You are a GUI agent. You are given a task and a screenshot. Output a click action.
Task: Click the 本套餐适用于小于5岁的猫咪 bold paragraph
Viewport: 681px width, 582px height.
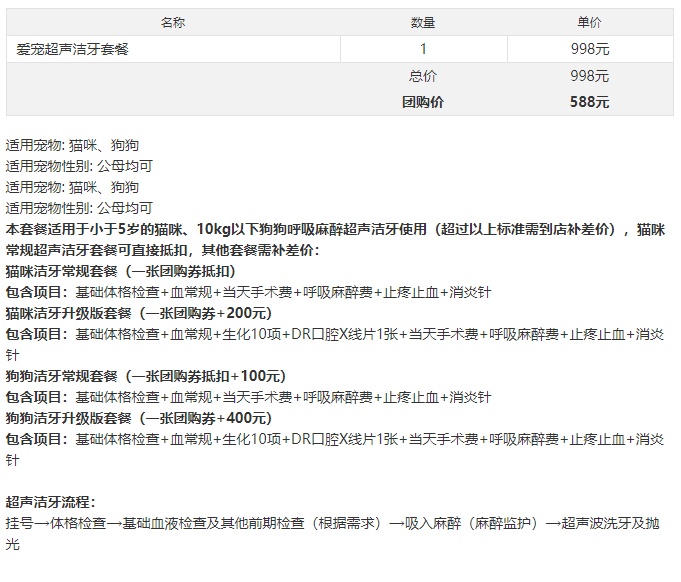pyautogui.click(x=335, y=240)
